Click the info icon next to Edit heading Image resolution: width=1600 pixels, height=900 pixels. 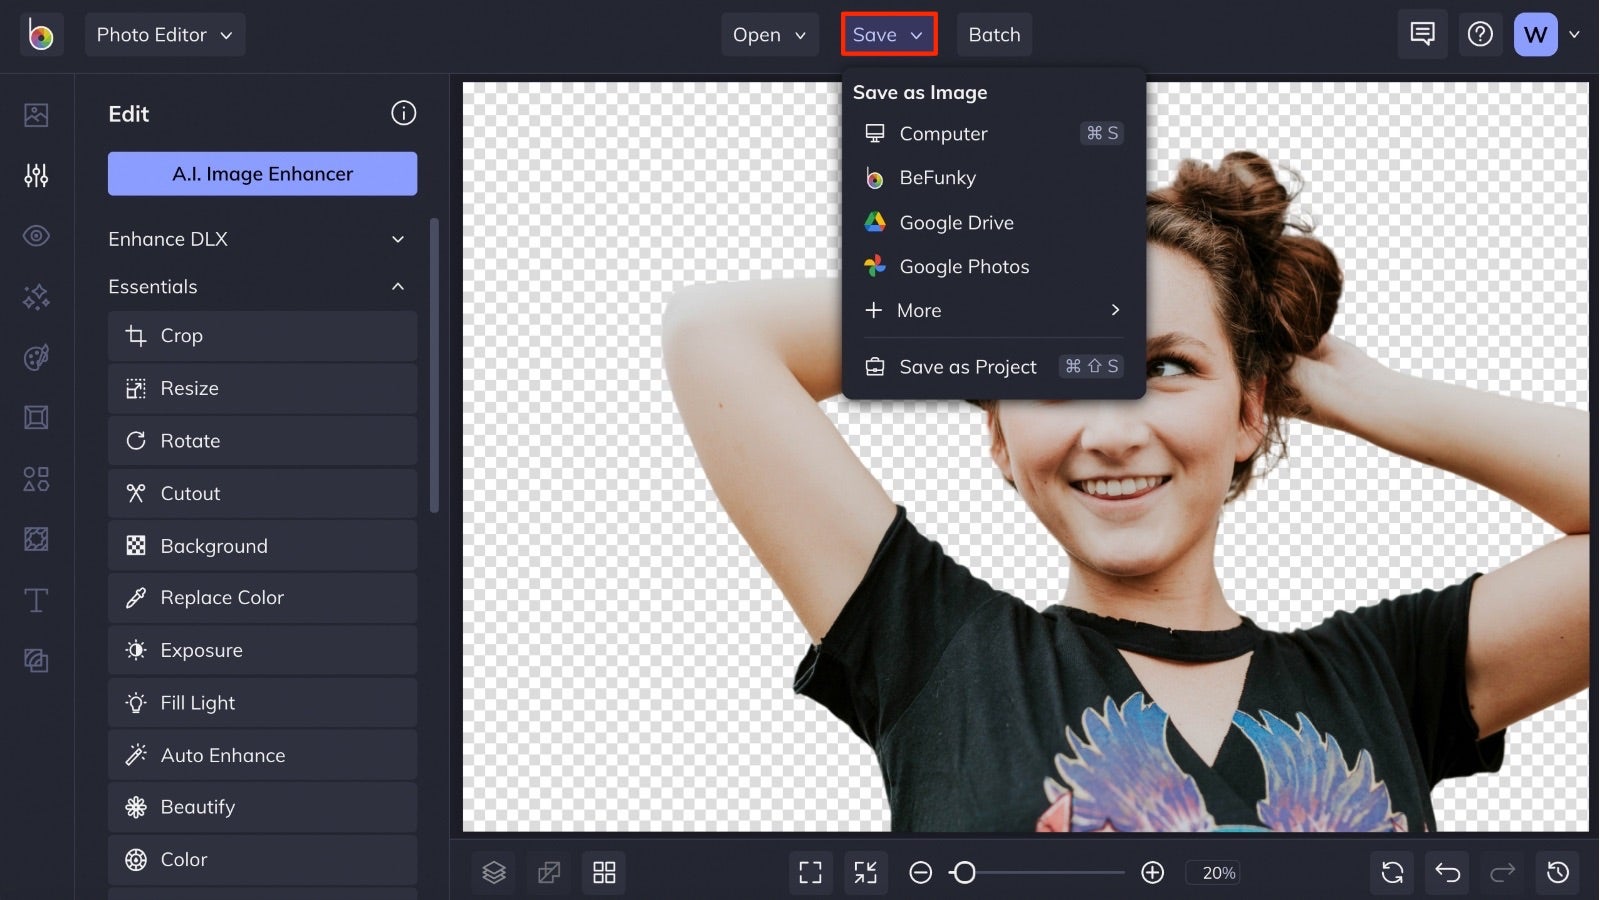403,113
